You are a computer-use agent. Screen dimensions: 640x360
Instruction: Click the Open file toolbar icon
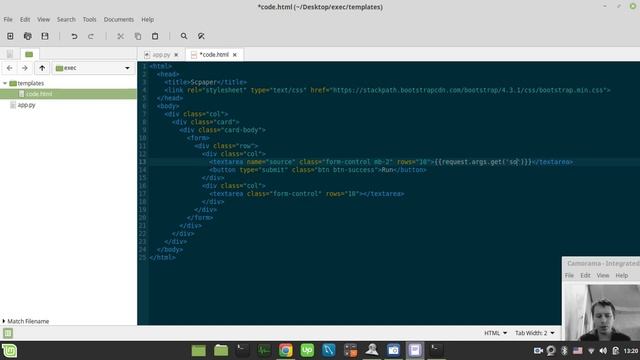(x=27, y=36)
